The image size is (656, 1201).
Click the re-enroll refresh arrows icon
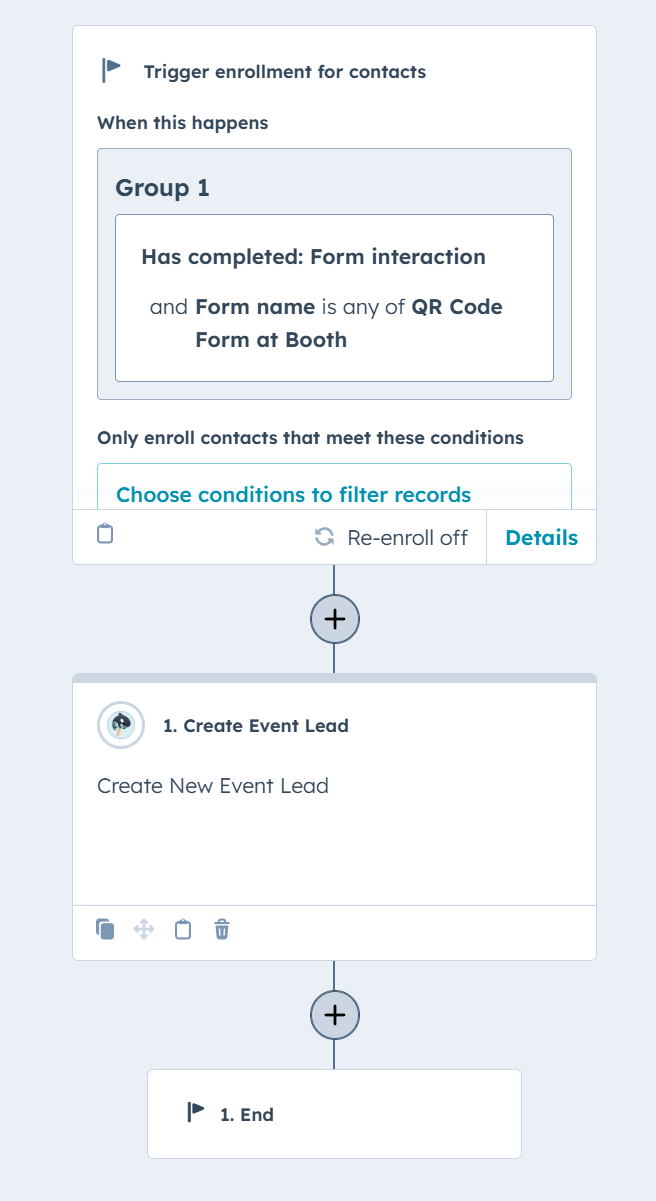(x=324, y=537)
